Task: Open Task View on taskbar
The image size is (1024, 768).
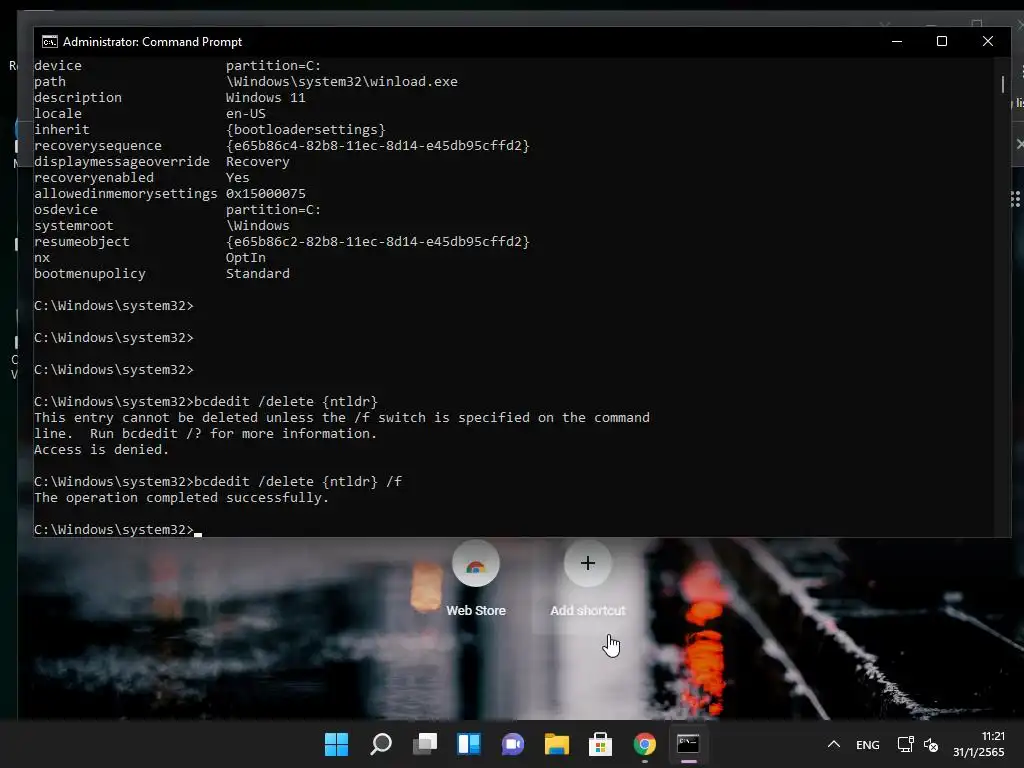Action: 425,744
